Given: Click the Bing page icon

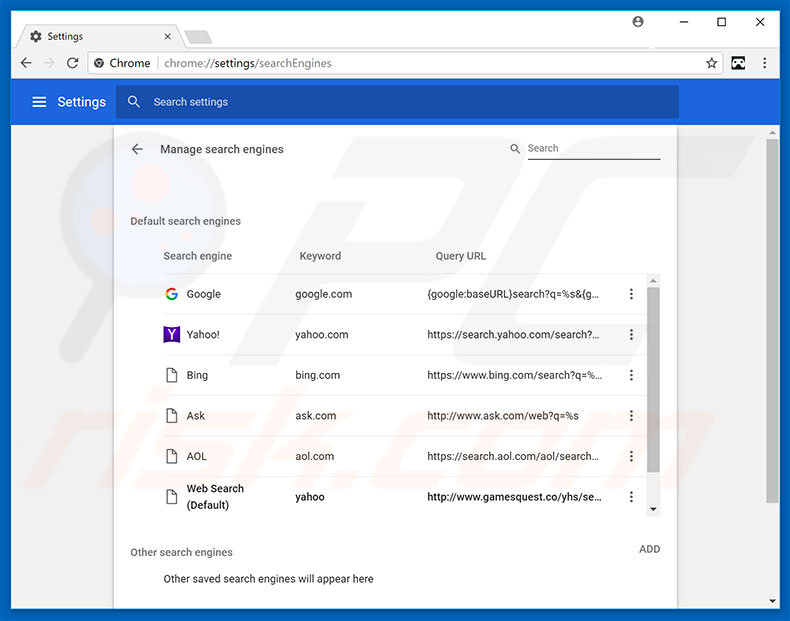Looking at the screenshot, I should point(171,375).
